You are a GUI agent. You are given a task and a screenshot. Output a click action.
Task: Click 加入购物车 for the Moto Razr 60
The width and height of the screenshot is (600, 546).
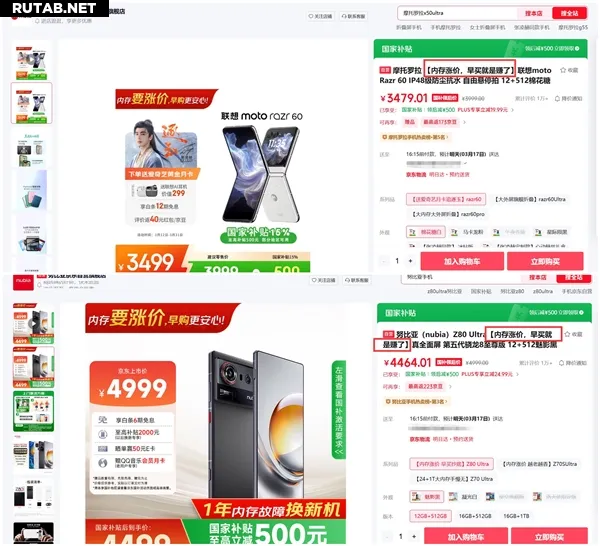coord(462,261)
